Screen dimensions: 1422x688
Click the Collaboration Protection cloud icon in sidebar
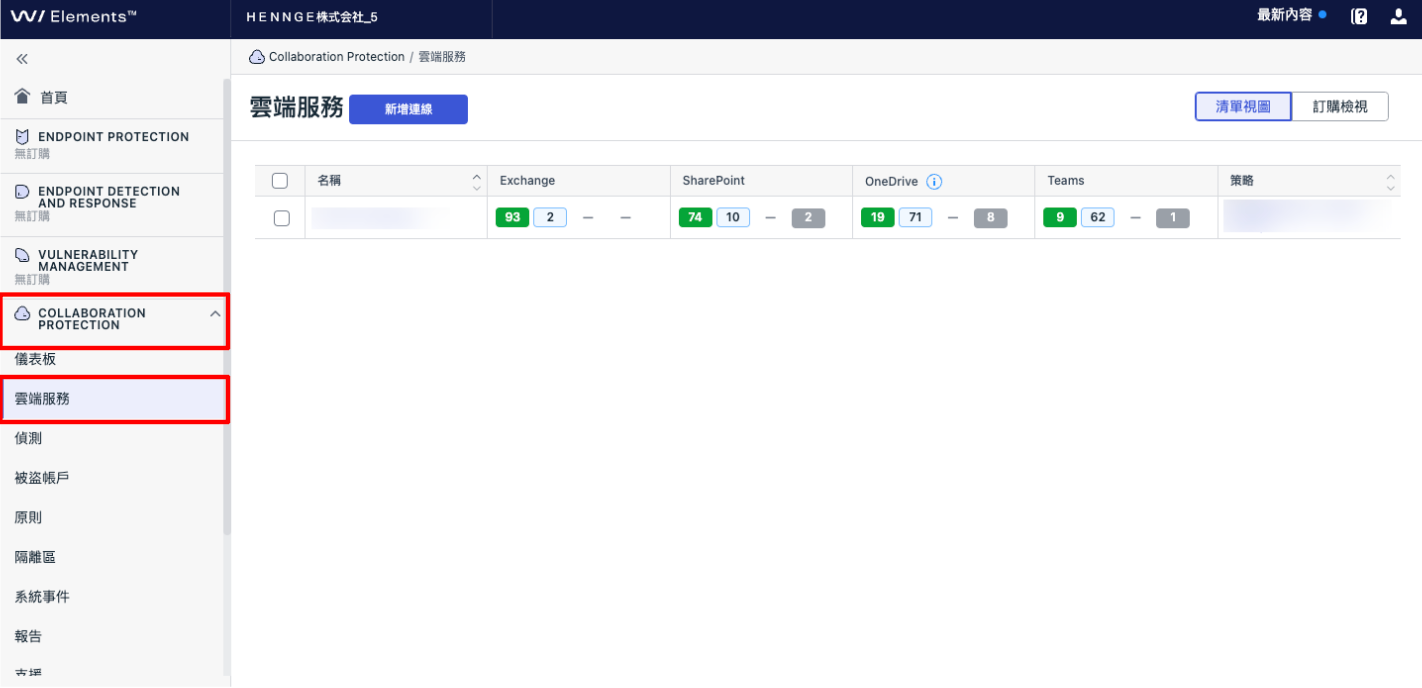(x=22, y=313)
